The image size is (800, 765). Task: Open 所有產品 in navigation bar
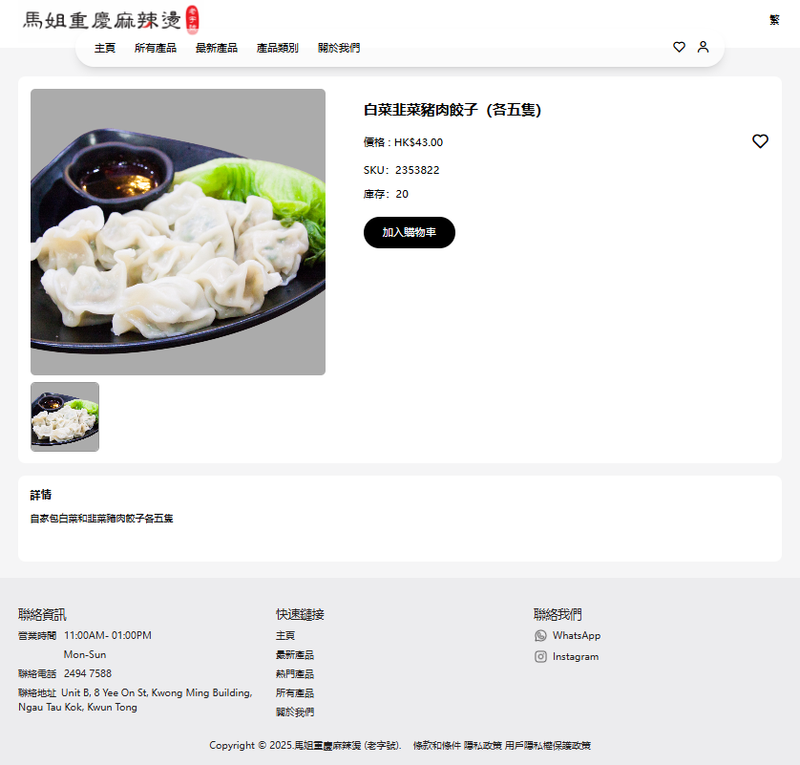[155, 48]
